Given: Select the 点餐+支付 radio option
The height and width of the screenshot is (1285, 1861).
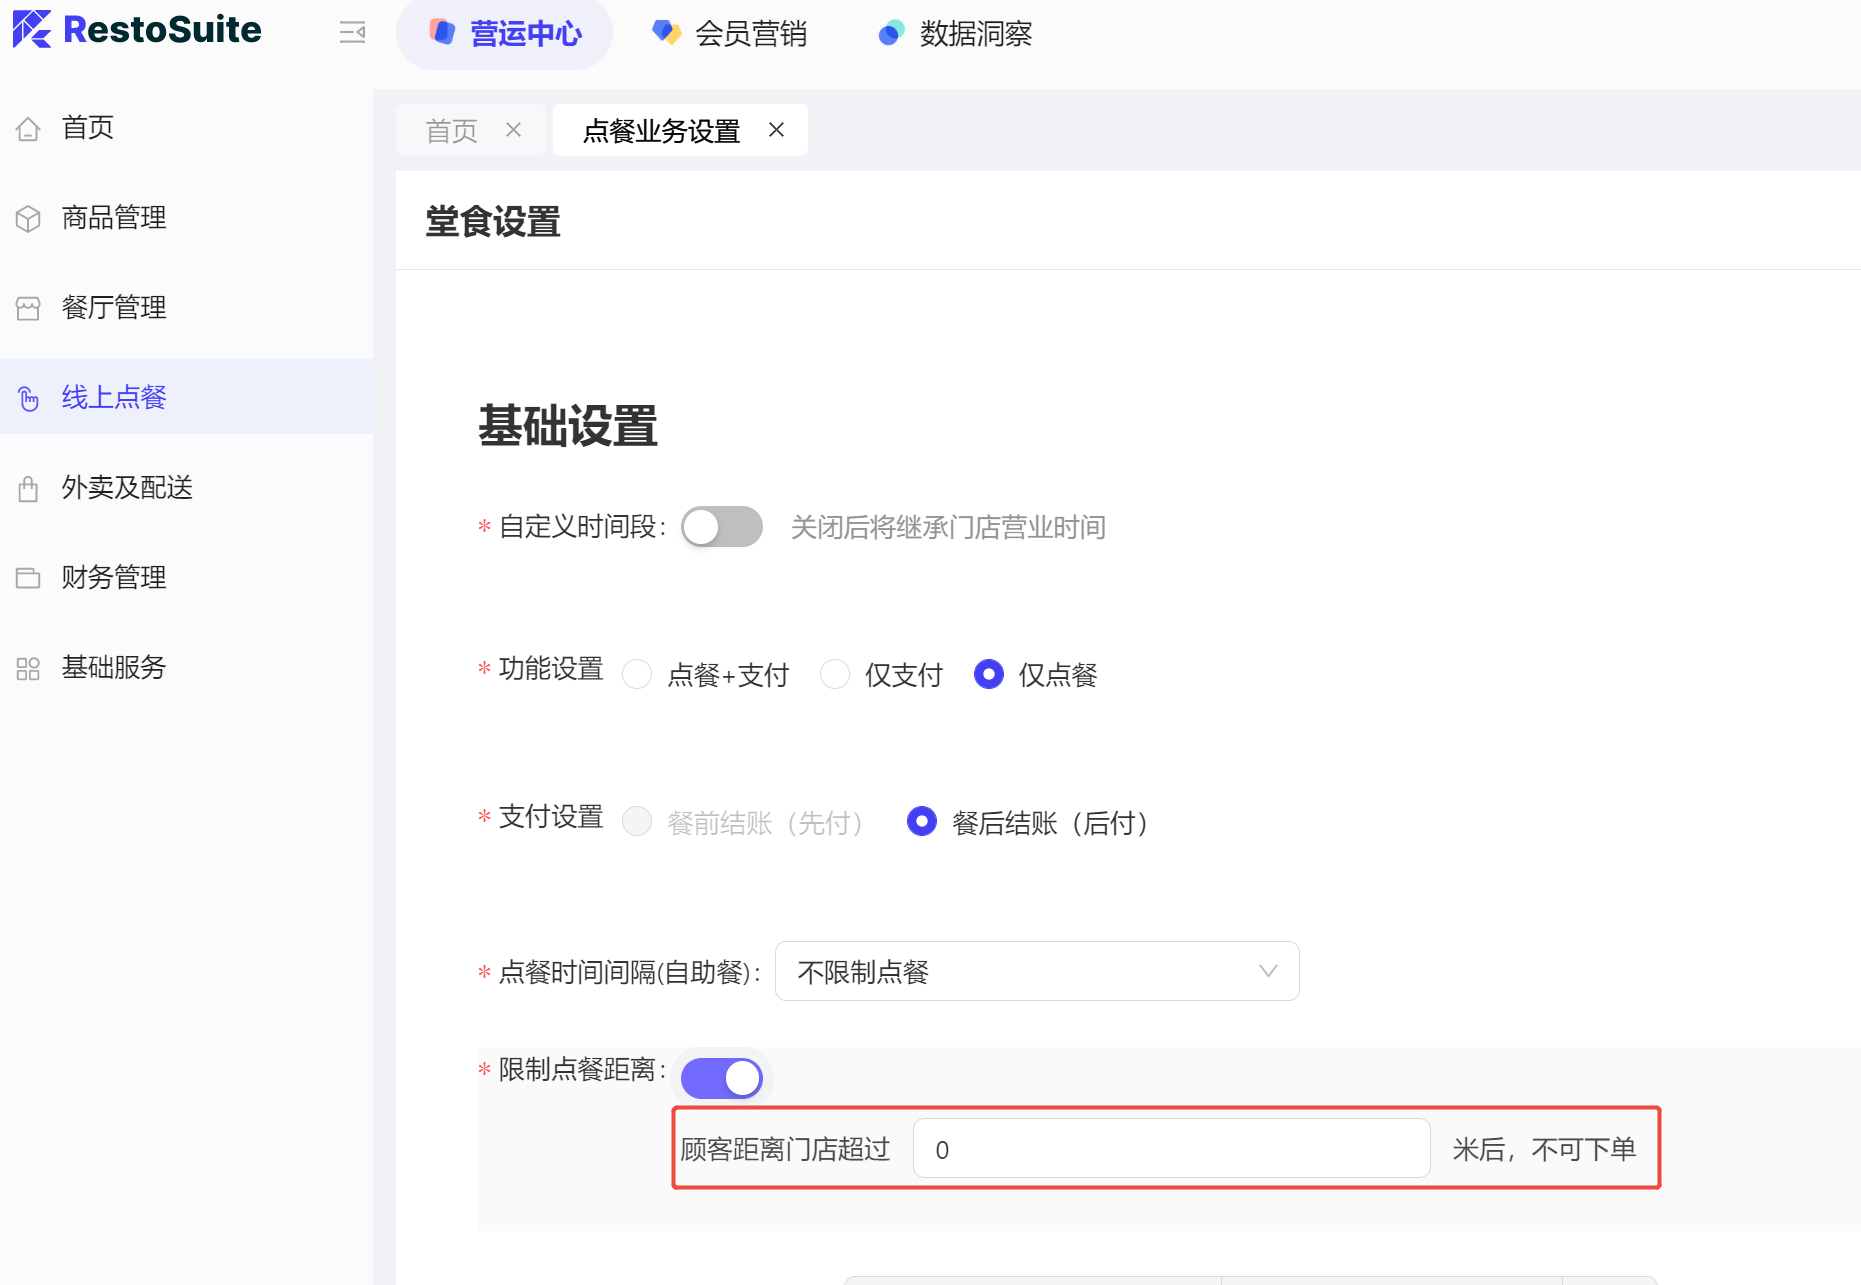Looking at the screenshot, I should (637, 675).
